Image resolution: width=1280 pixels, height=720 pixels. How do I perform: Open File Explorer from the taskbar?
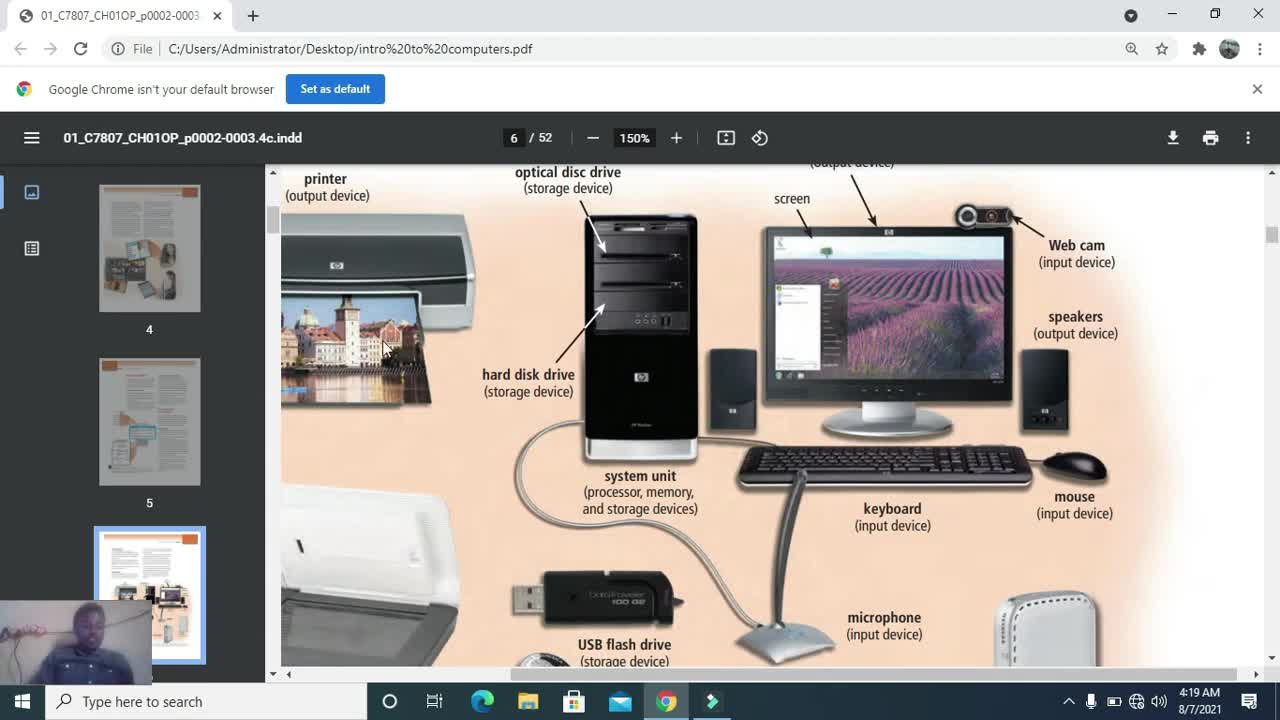[528, 701]
